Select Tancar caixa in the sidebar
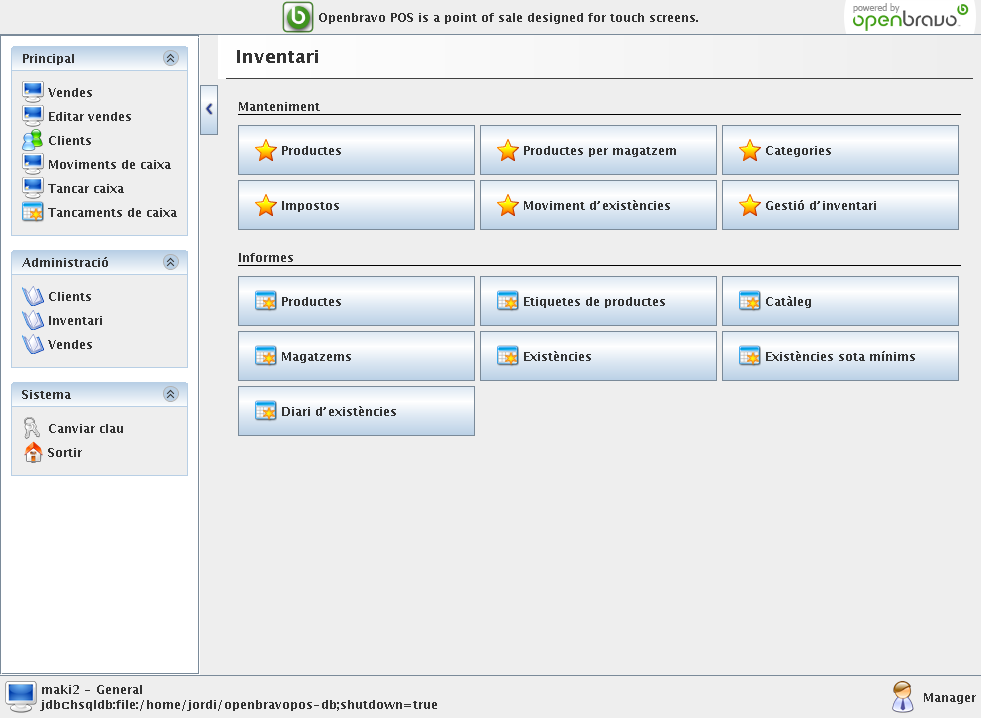The image size is (981, 718). point(86,188)
